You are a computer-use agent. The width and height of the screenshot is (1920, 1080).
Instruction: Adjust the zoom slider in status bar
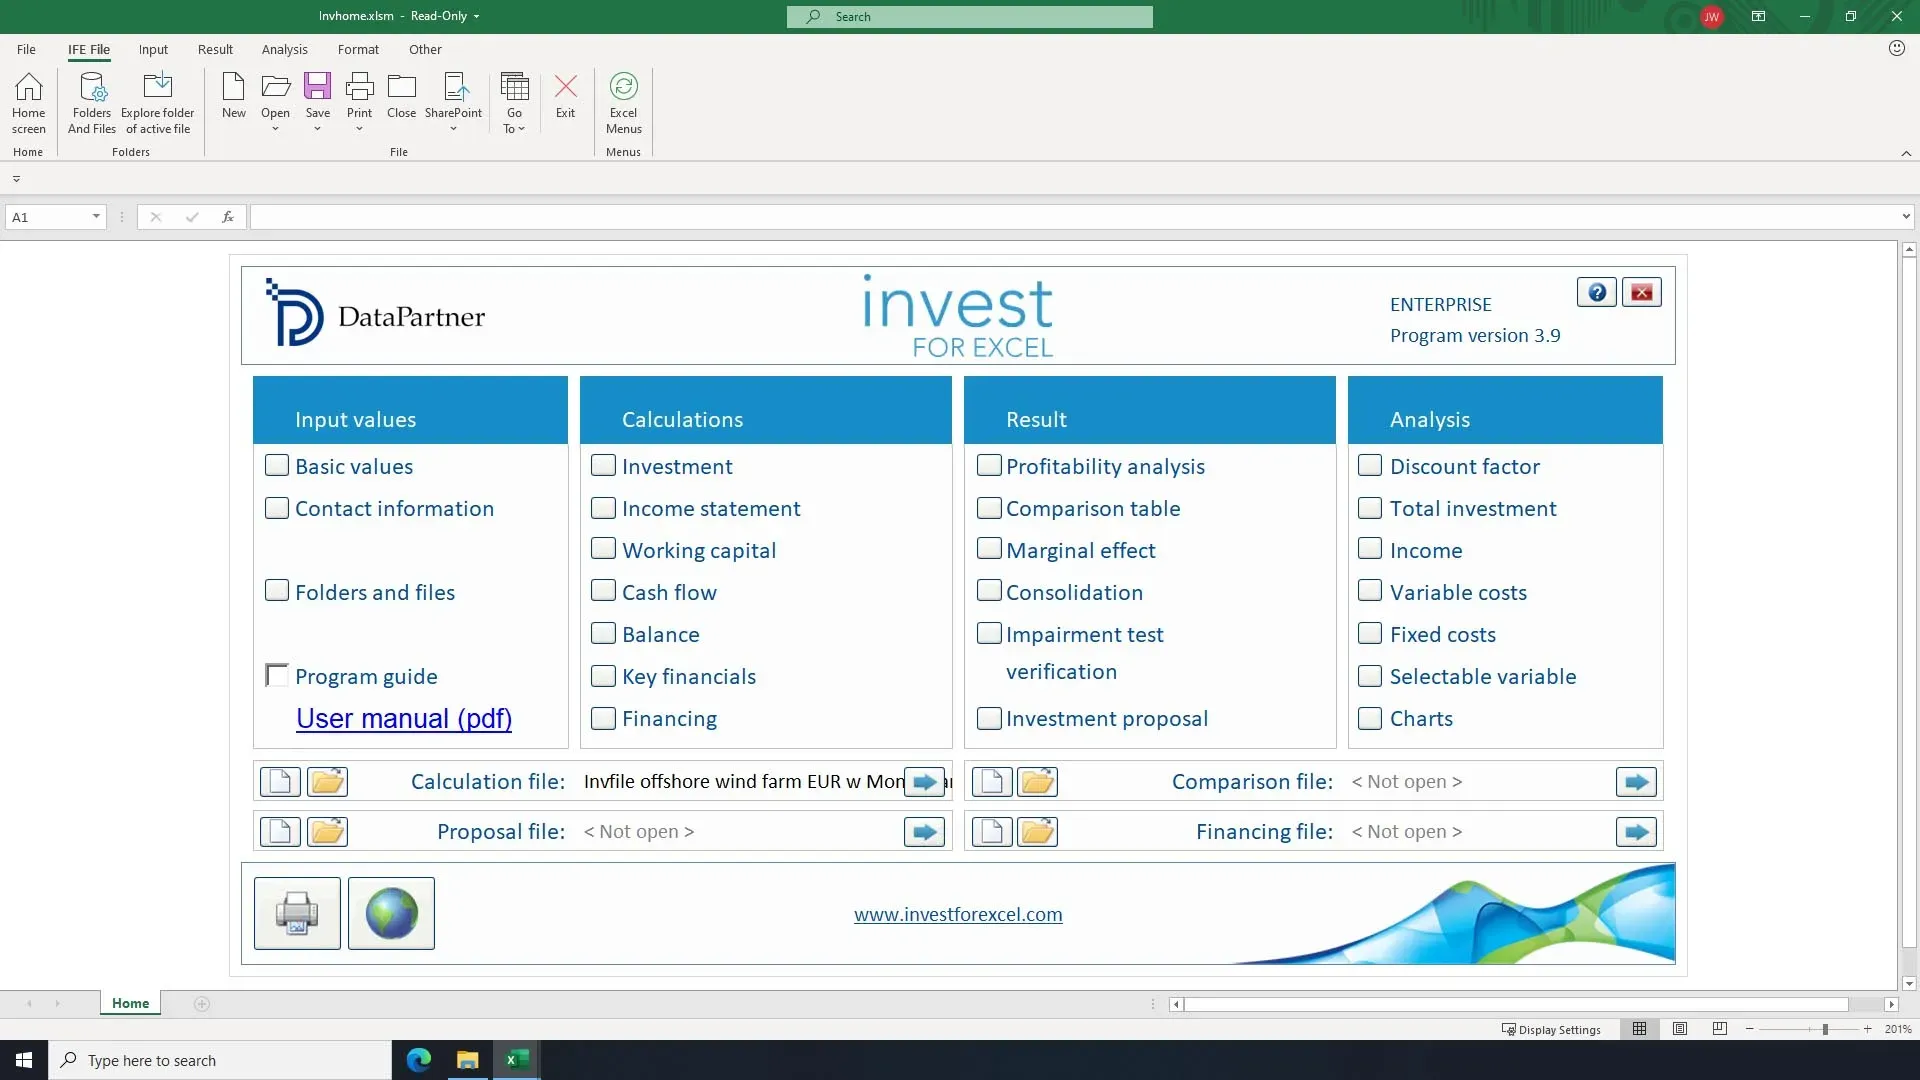point(1825,1029)
